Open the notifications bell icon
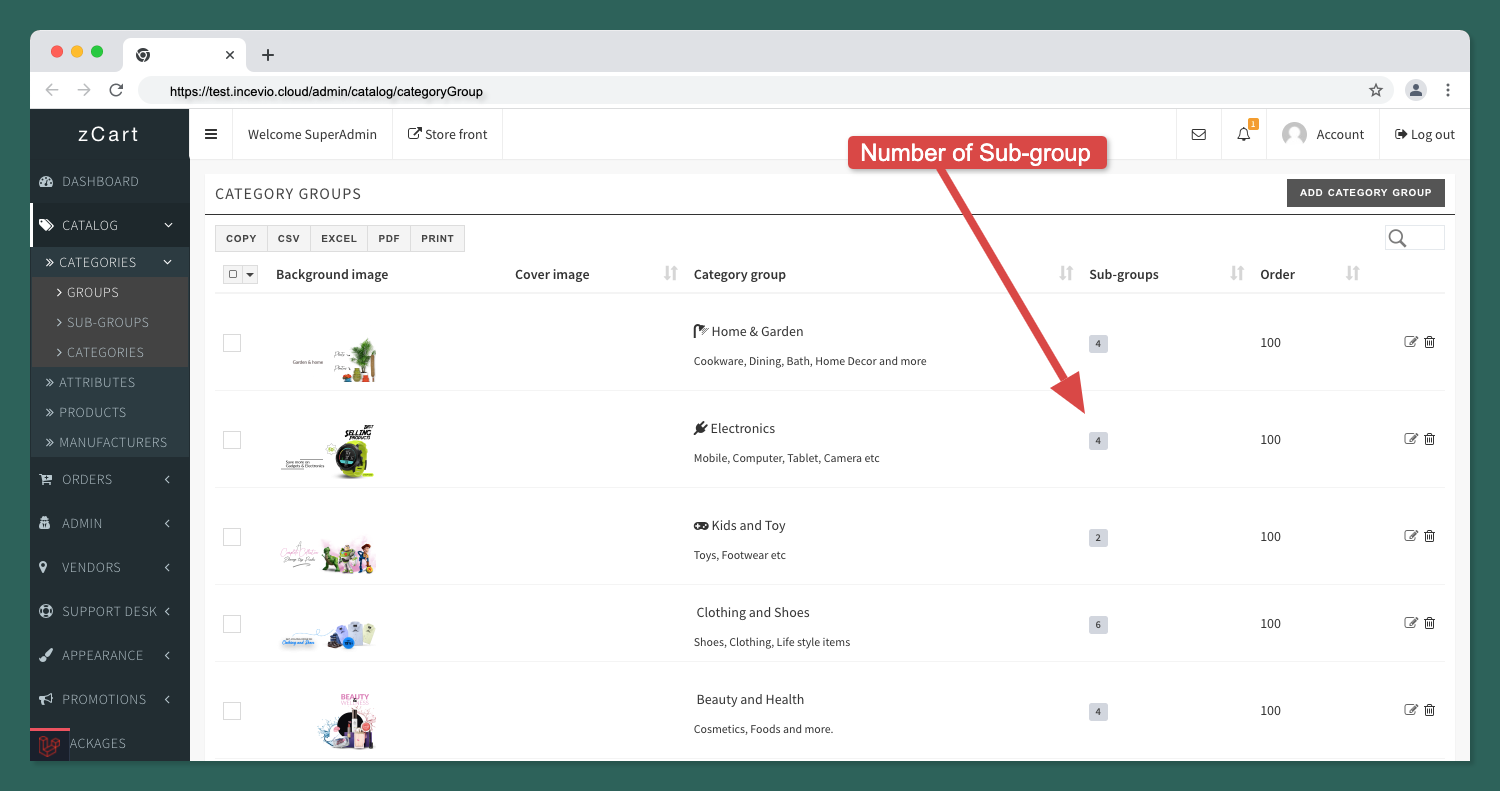This screenshot has width=1500, height=791. [1244, 134]
